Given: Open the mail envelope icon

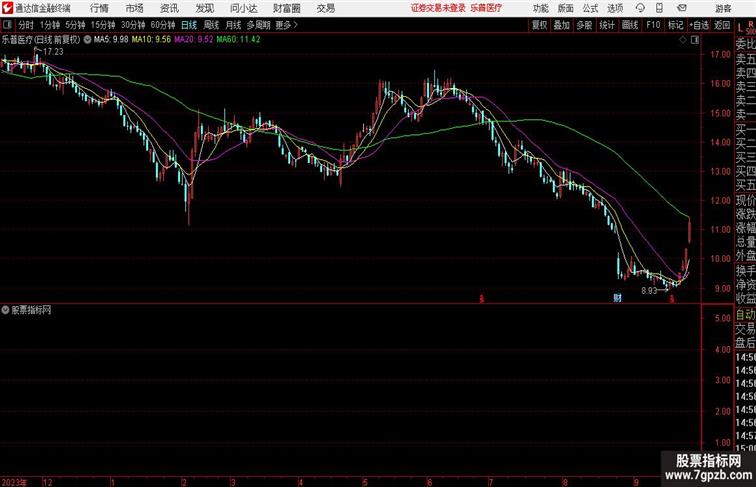Looking at the screenshot, I should pos(682,8).
